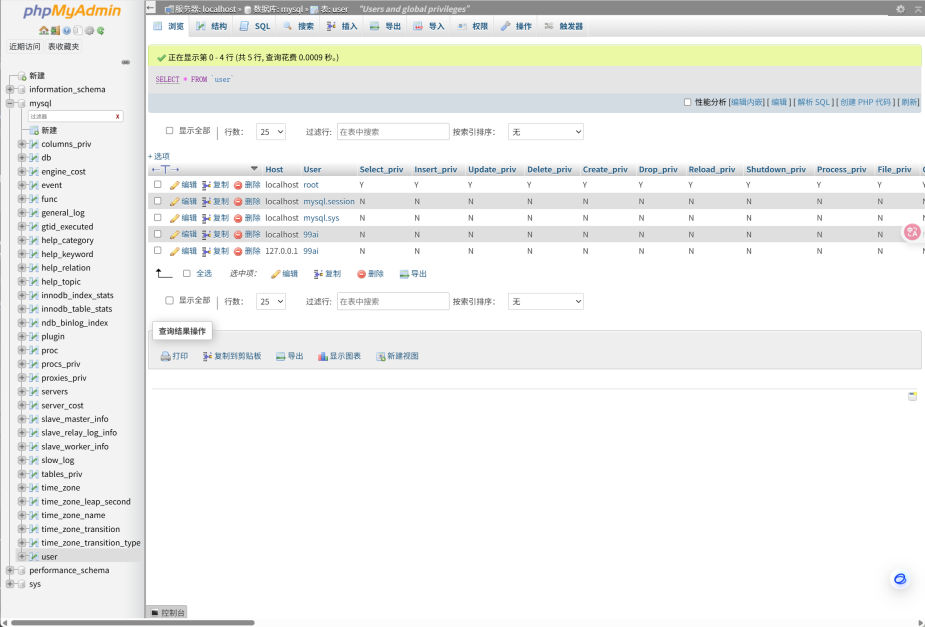Click the bookmark icon at right edge

[913, 396]
